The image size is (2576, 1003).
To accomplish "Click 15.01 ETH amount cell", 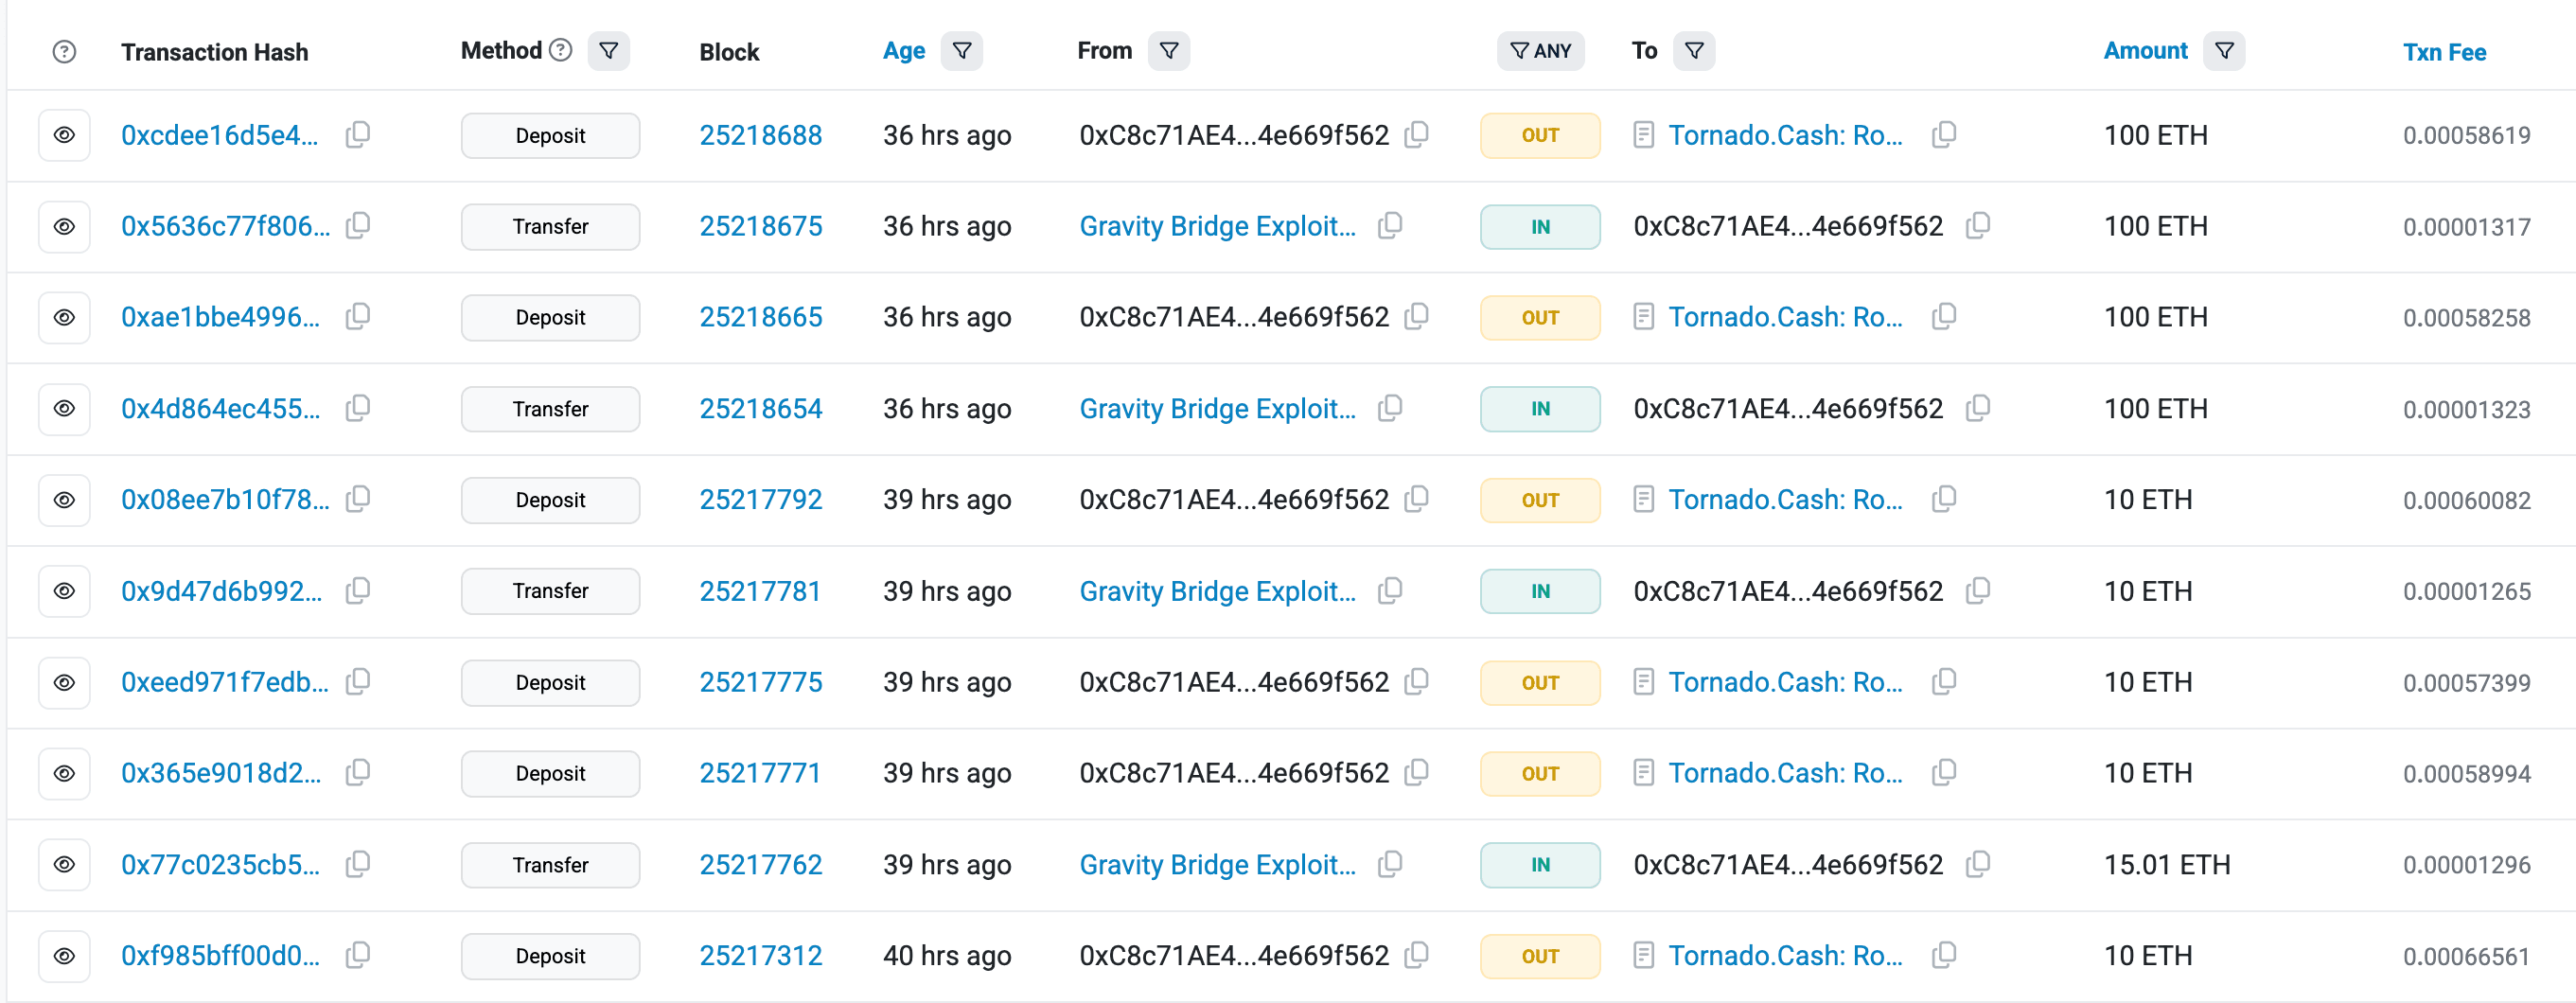I will [2167, 864].
